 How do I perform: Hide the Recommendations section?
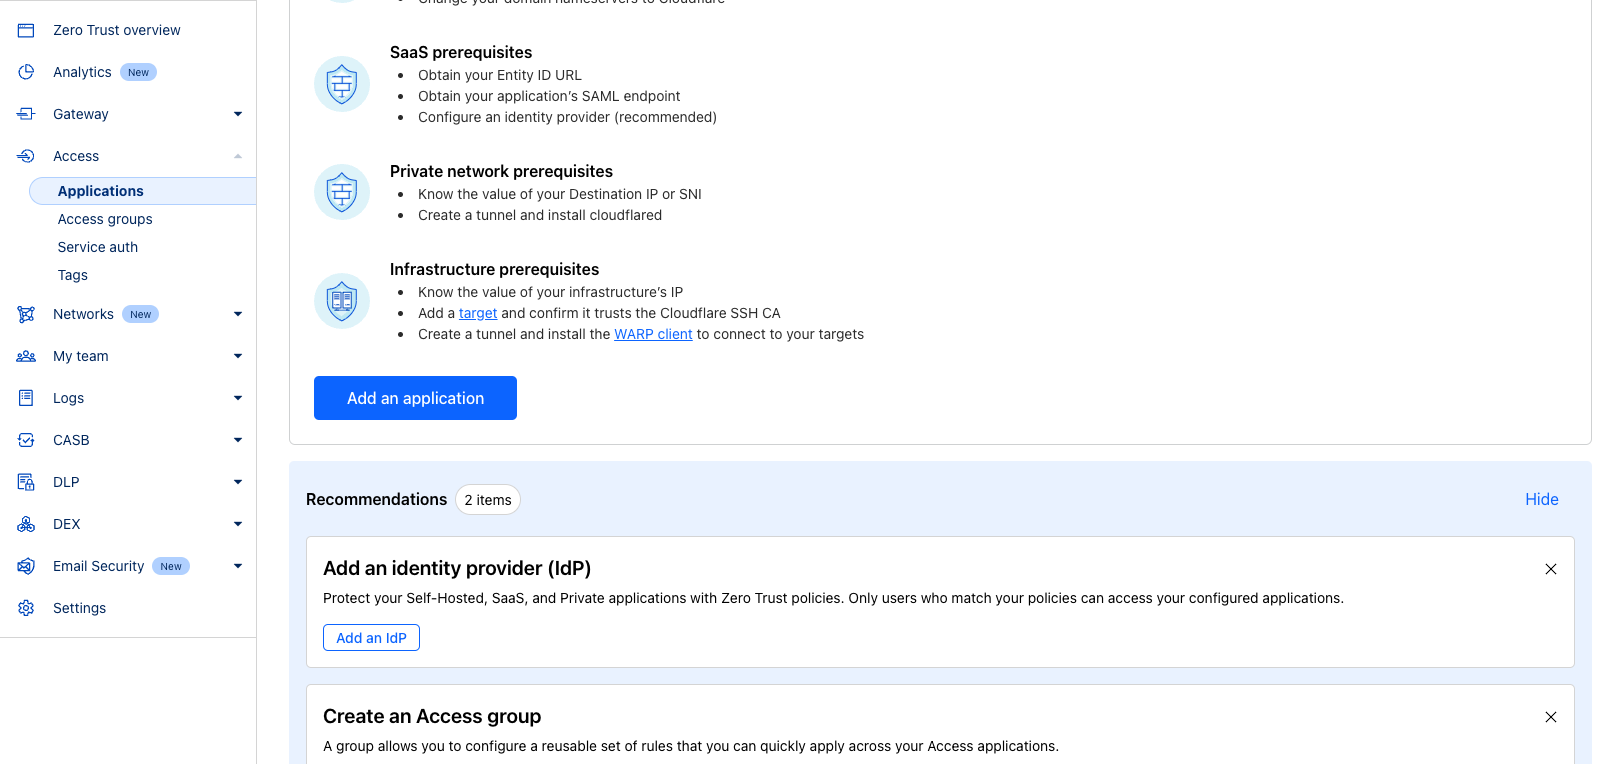click(x=1541, y=499)
